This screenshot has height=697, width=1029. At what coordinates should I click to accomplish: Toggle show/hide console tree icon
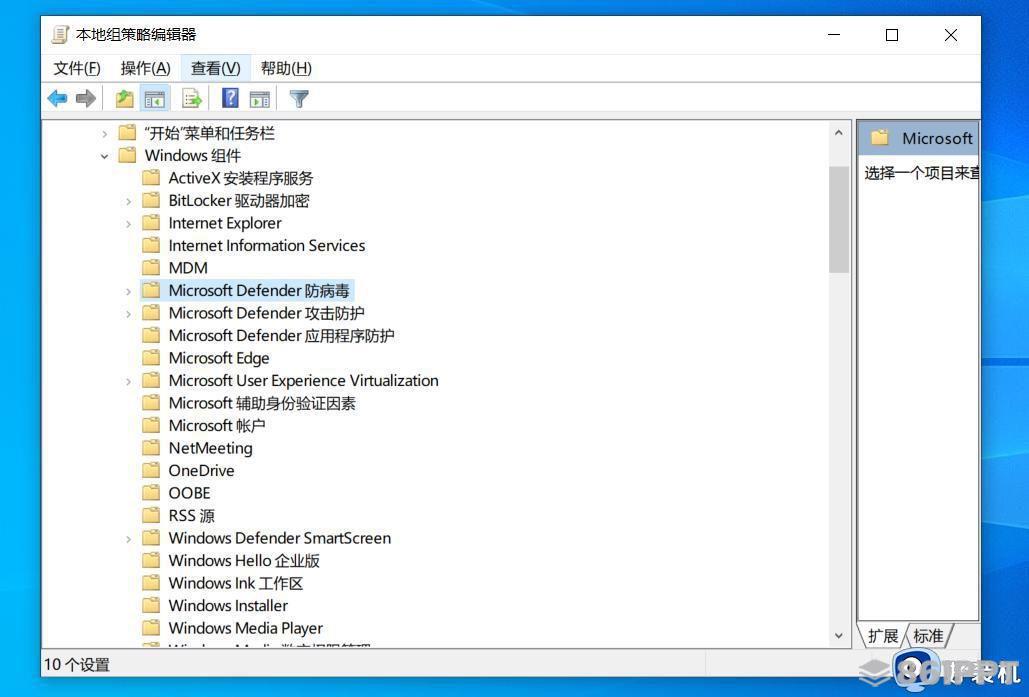point(155,99)
